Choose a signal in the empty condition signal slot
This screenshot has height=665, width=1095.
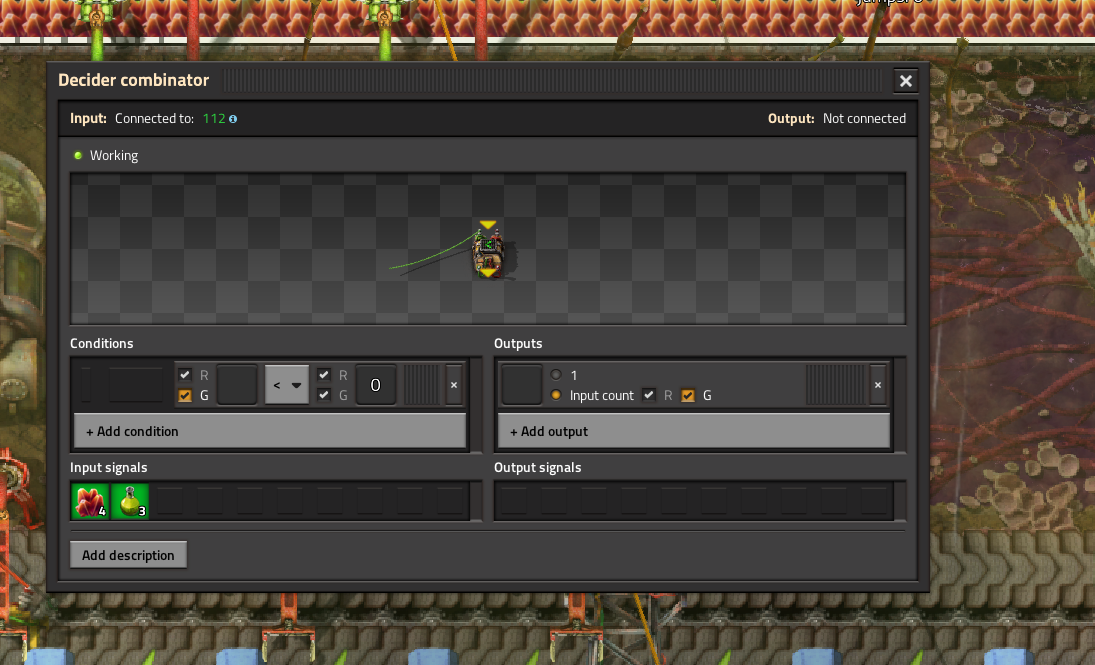(x=237, y=385)
